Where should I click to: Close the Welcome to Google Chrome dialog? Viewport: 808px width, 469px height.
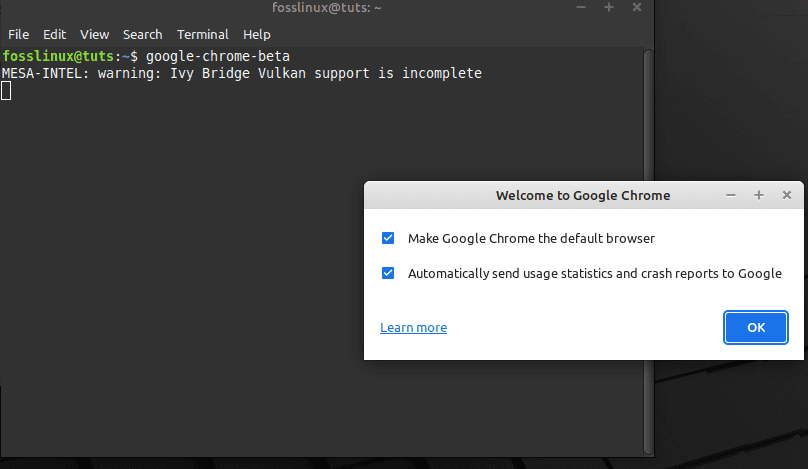(786, 195)
